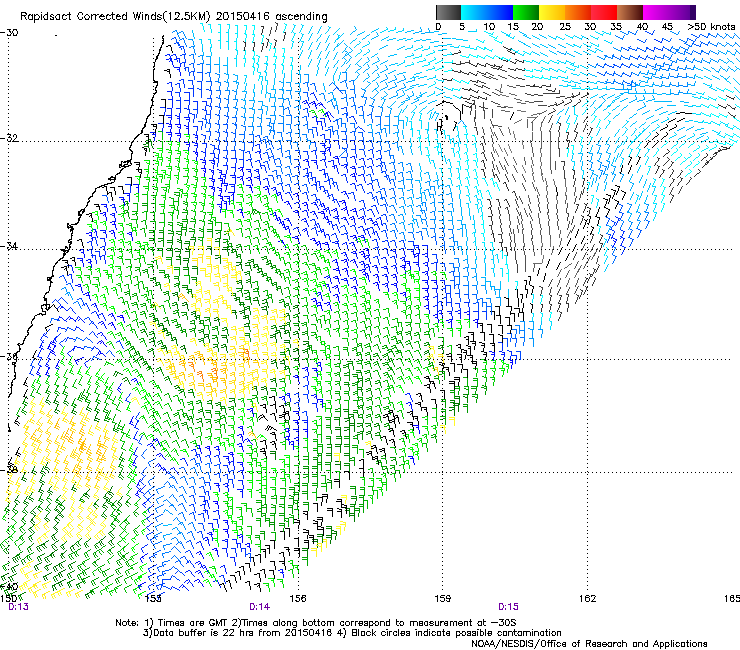Click the cyan 5–10 knots legend swatch
Viewport: 740px width, 650px height.
[x=474, y=12]
